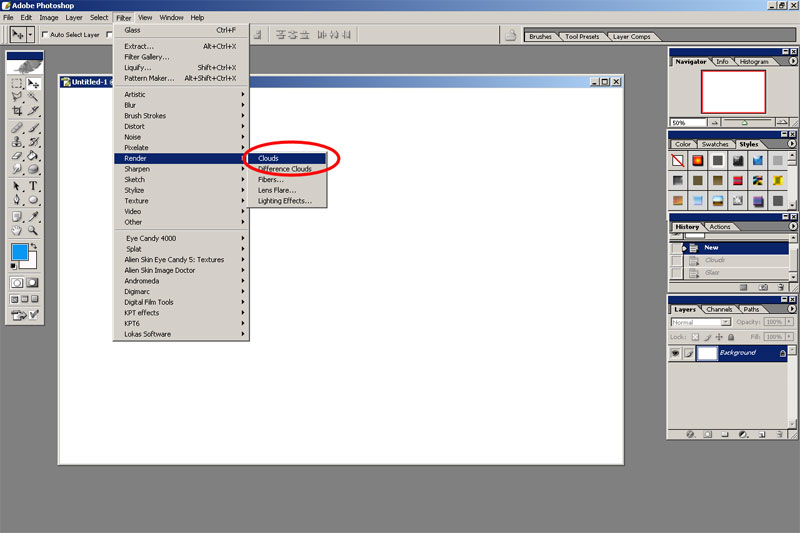Open Opacity slider arrow in Layers

coord(789,322)
